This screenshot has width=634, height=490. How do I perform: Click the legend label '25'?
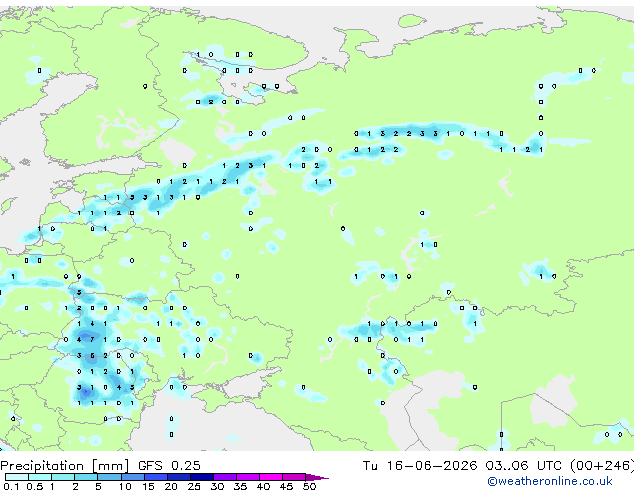(x=194, y=486)
